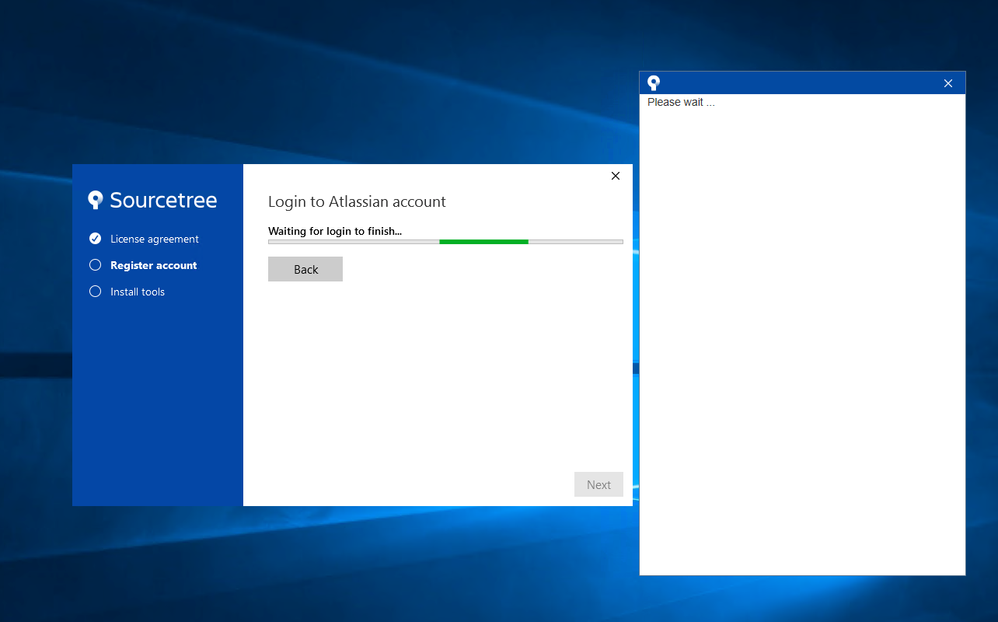
Task: Click the login progress bar
Action: (445, 242)
